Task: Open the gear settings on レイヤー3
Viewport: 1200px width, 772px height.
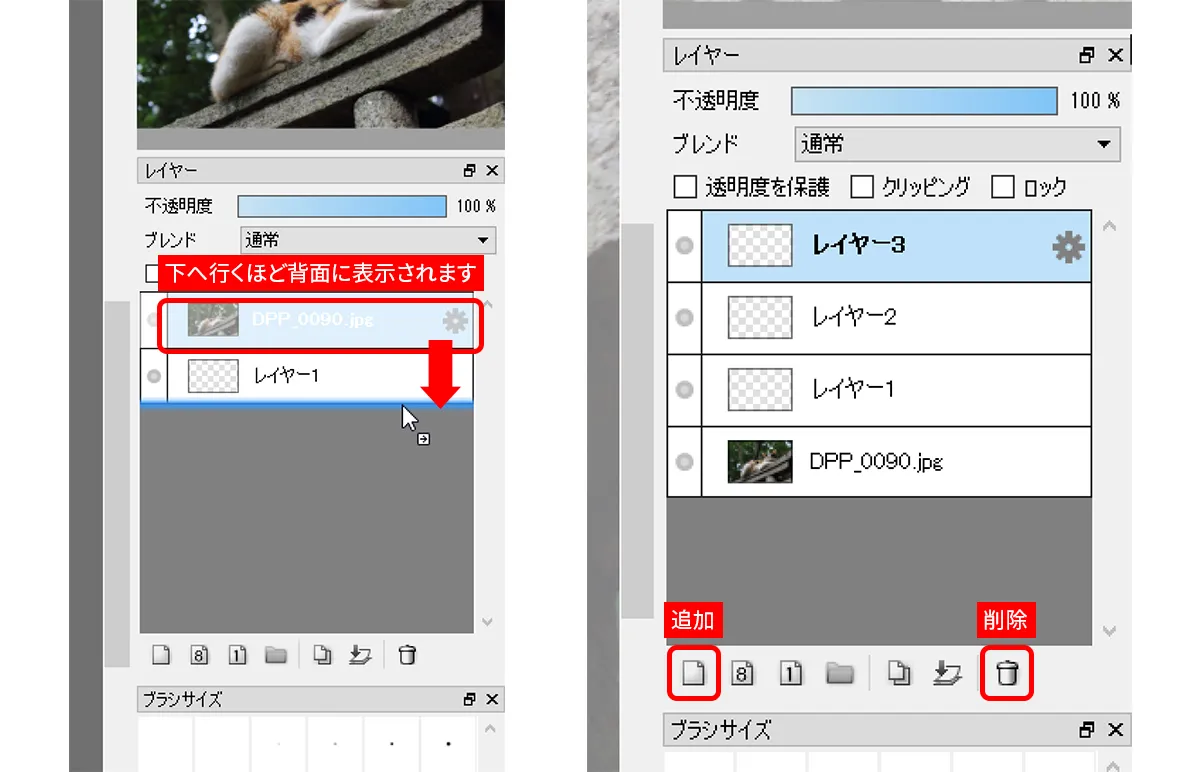Action: (1068, 246)
